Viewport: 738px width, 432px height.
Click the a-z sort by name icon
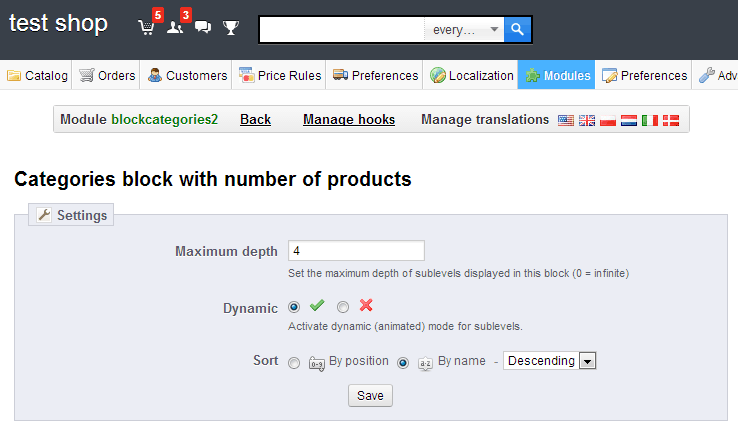[x=425, y=363]
